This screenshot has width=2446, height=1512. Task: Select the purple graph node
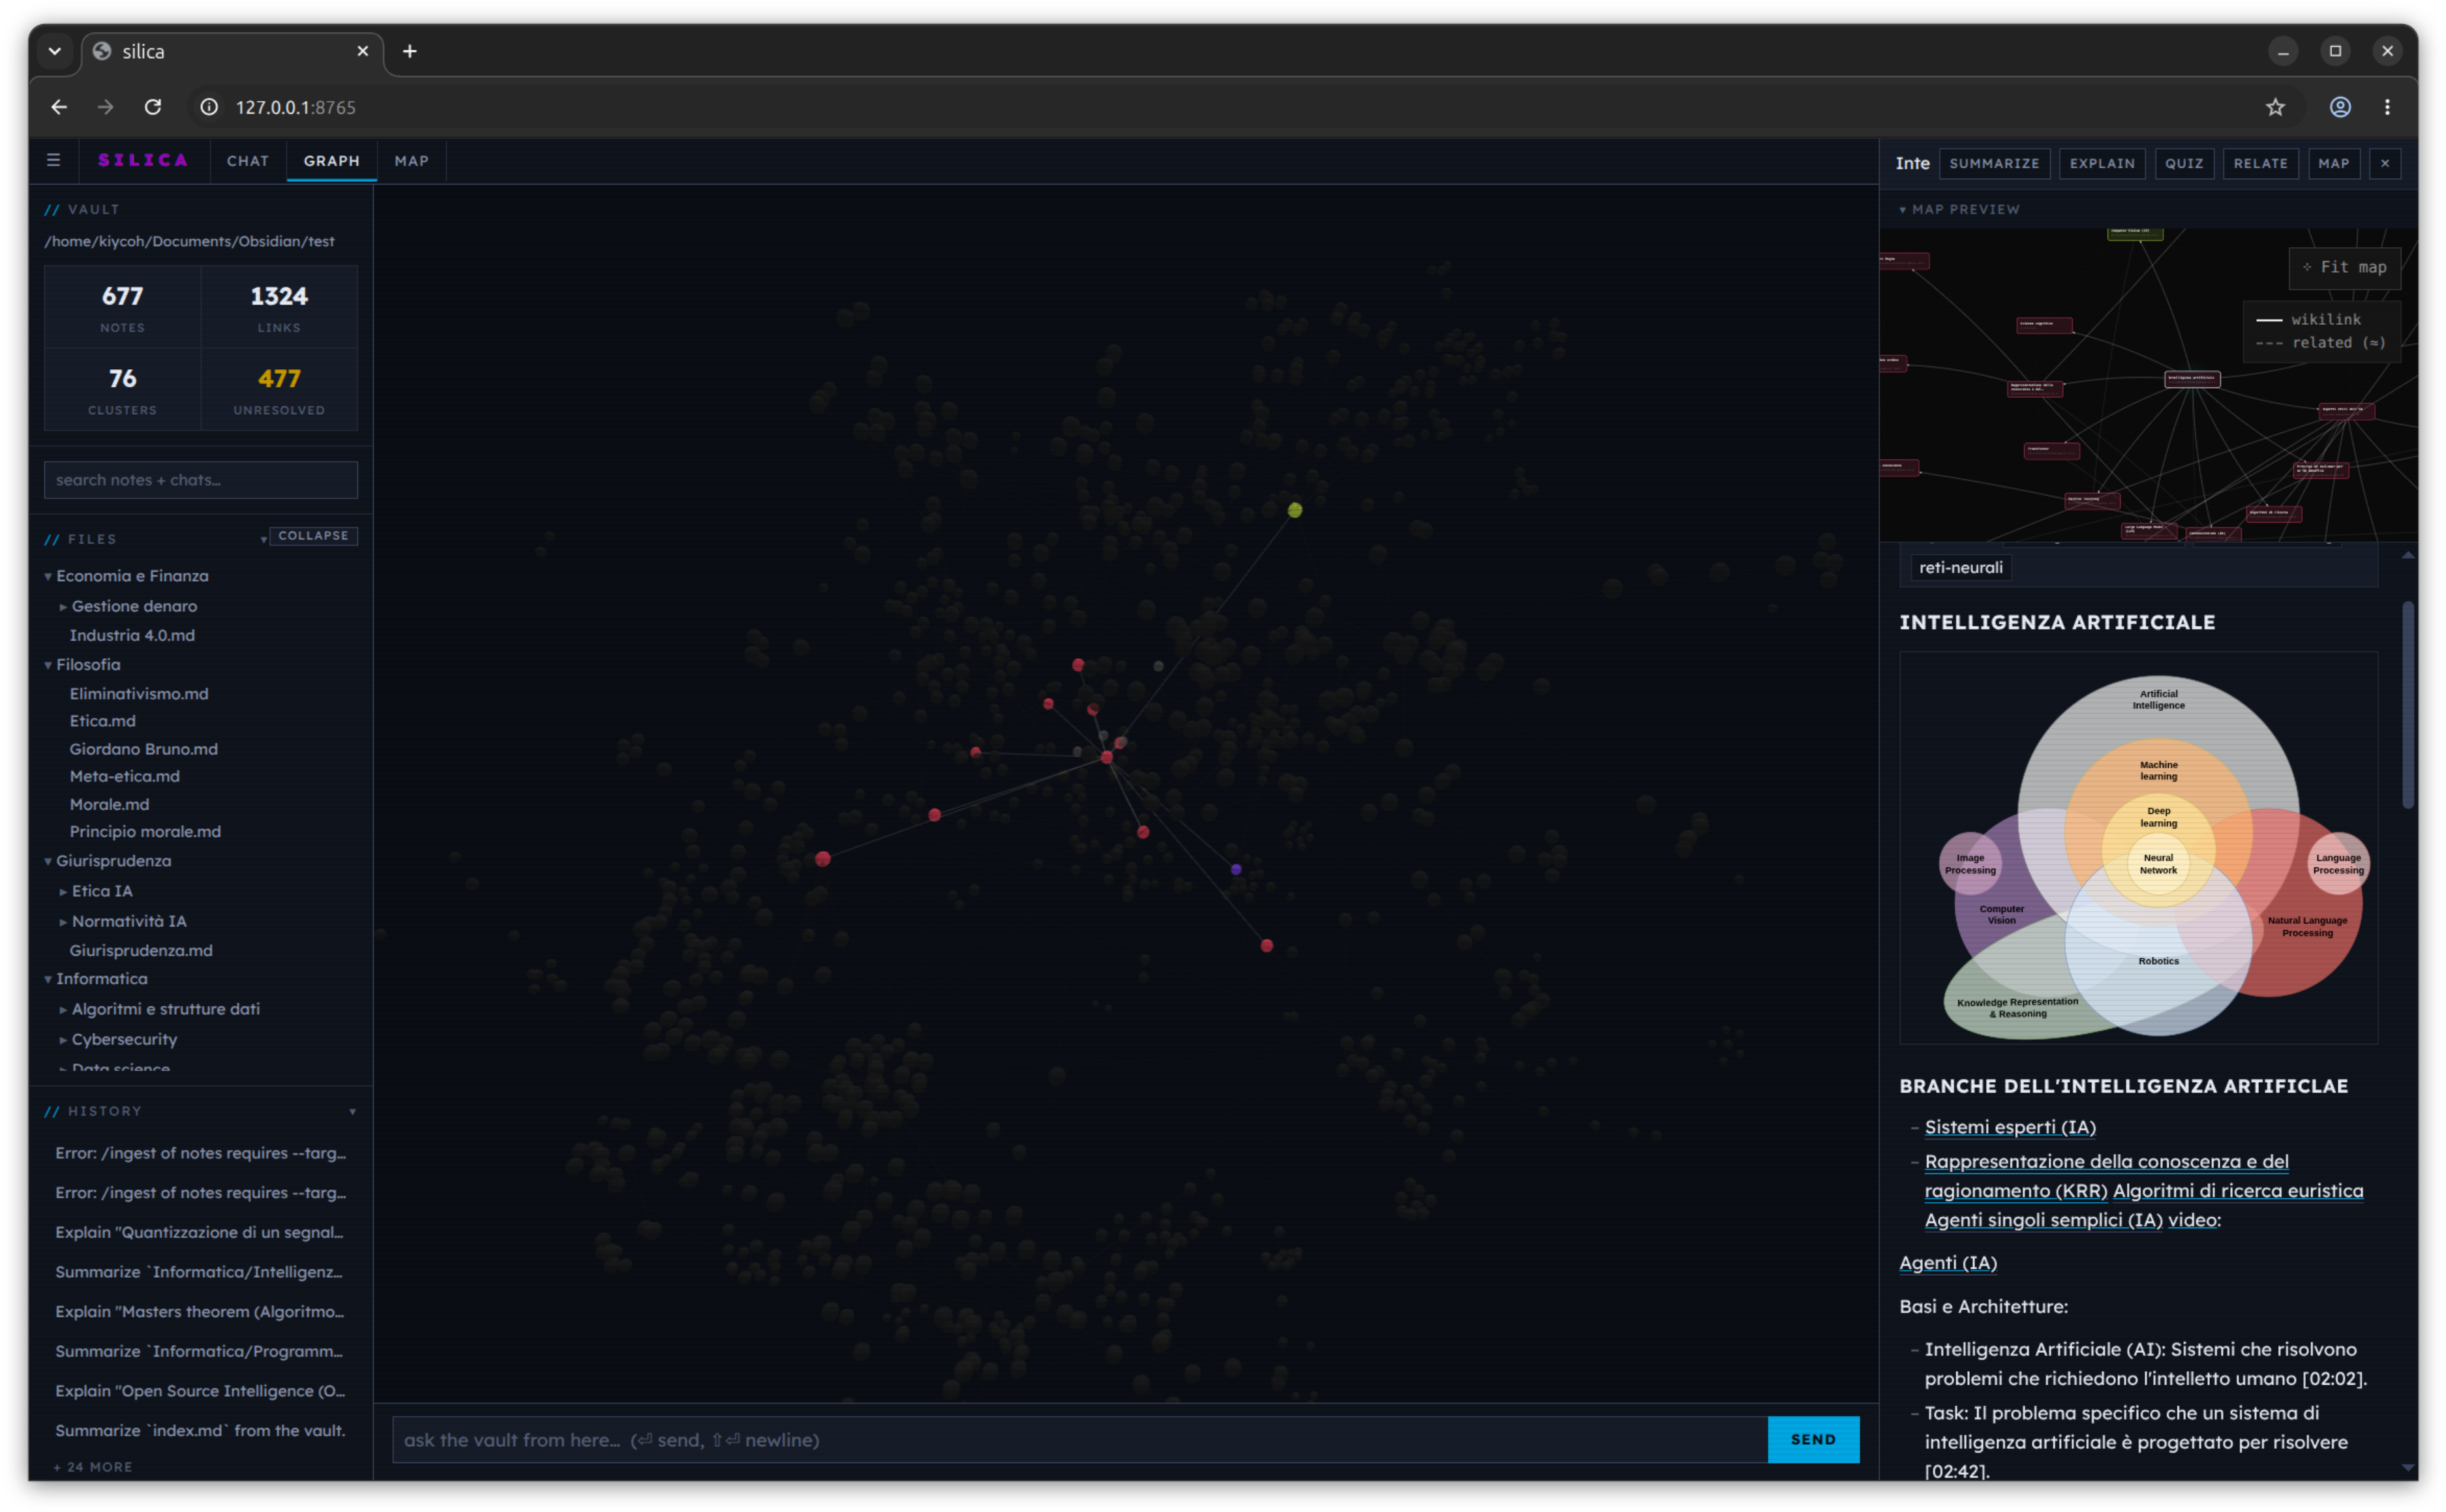point(1236,869)
